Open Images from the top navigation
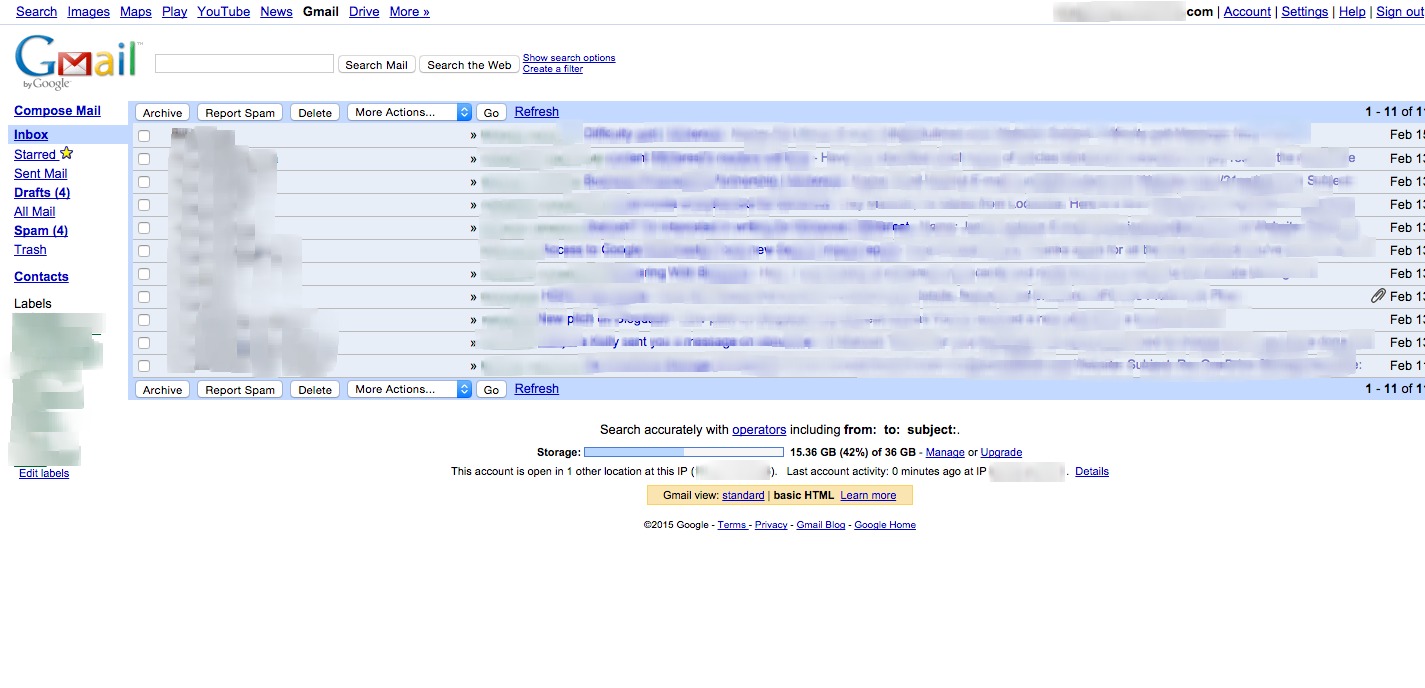 (x=88, y=12)
